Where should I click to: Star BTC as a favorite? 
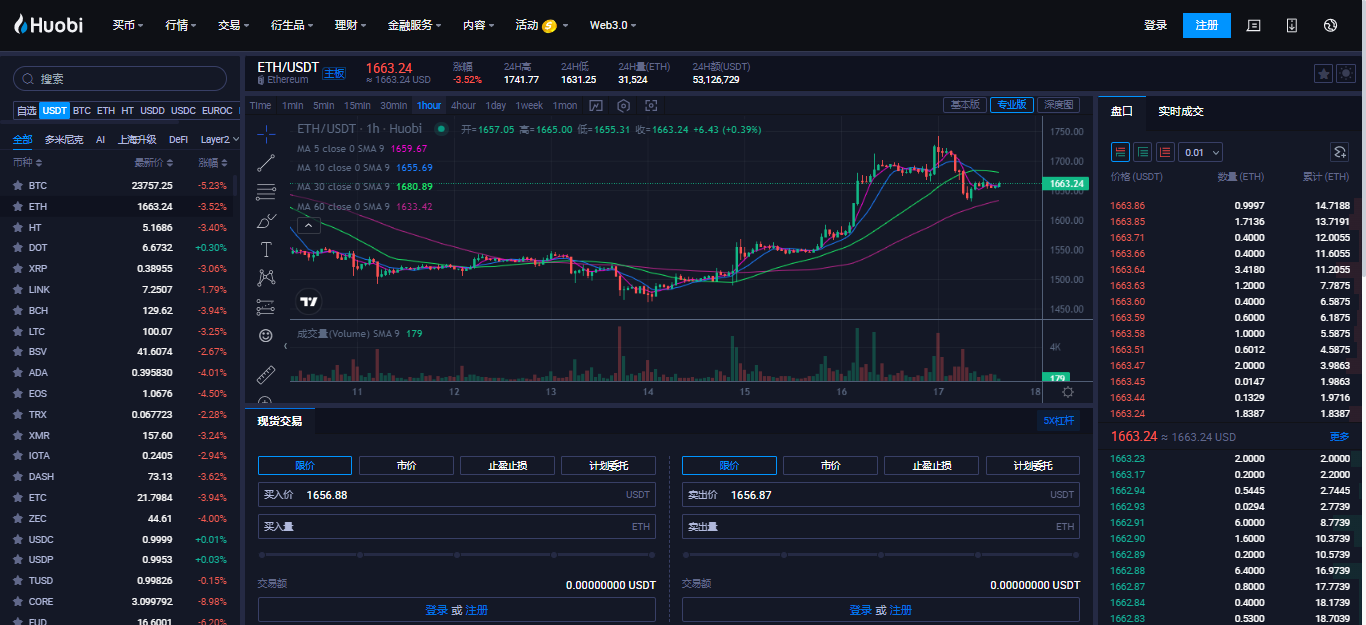(17, 186)
